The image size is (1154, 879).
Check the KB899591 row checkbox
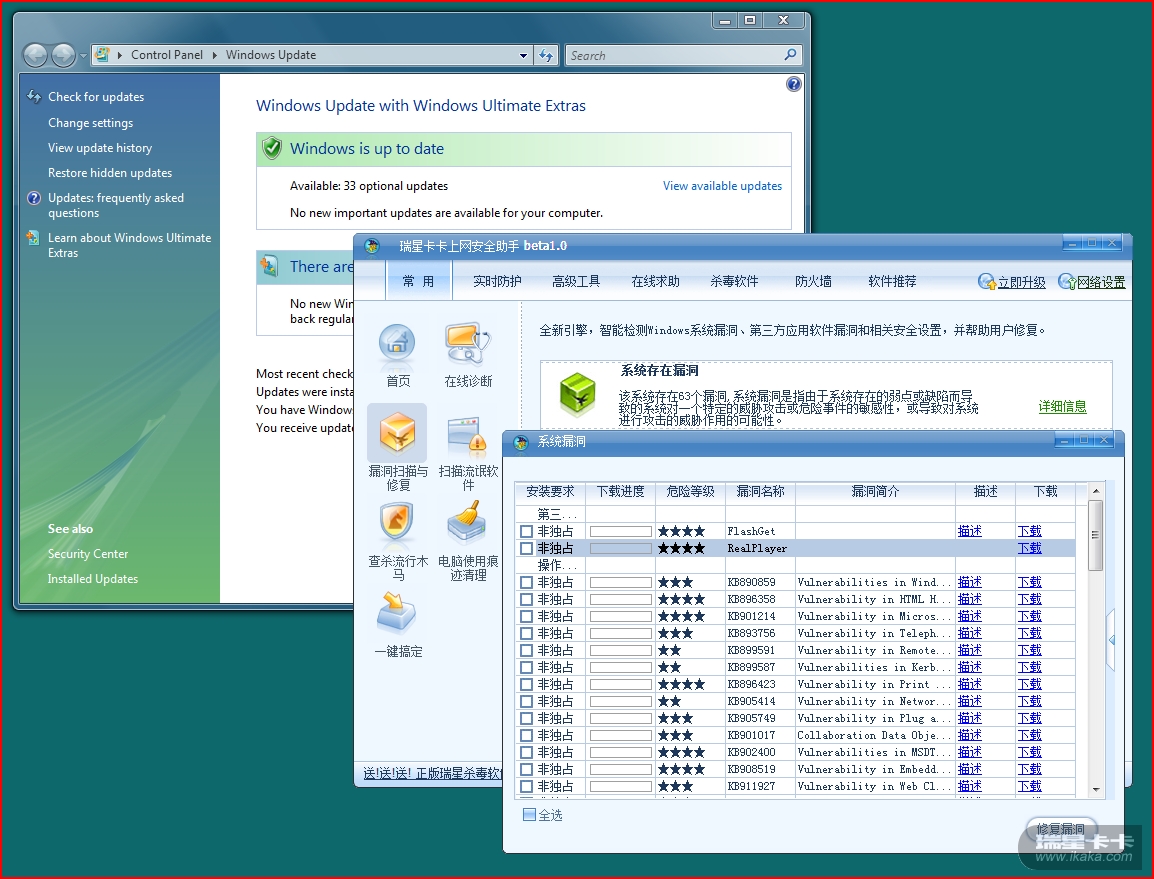click(x=526, y=651)
